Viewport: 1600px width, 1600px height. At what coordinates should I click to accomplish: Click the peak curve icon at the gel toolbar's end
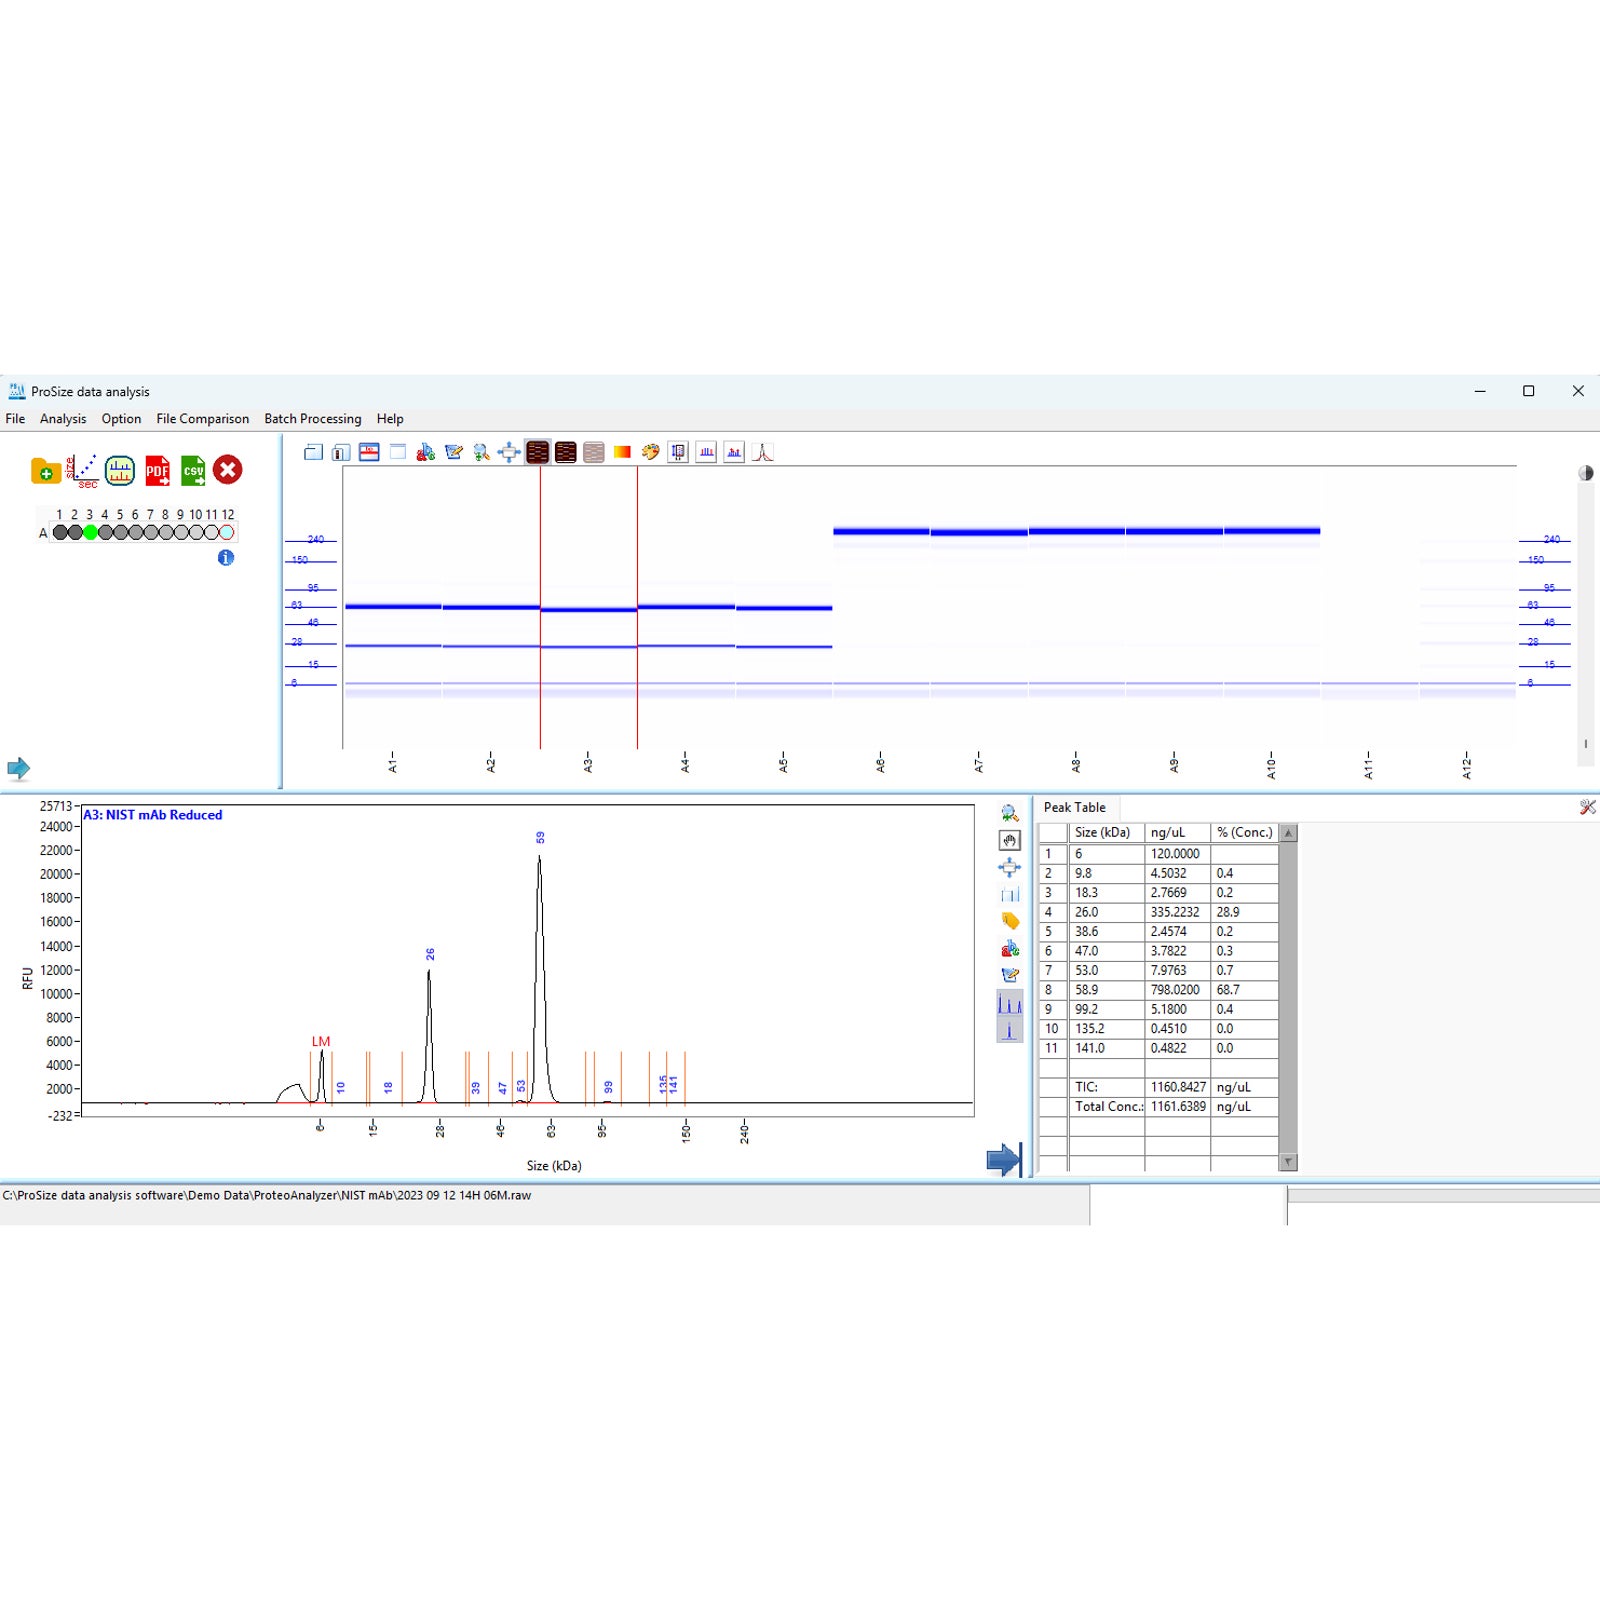763,453
